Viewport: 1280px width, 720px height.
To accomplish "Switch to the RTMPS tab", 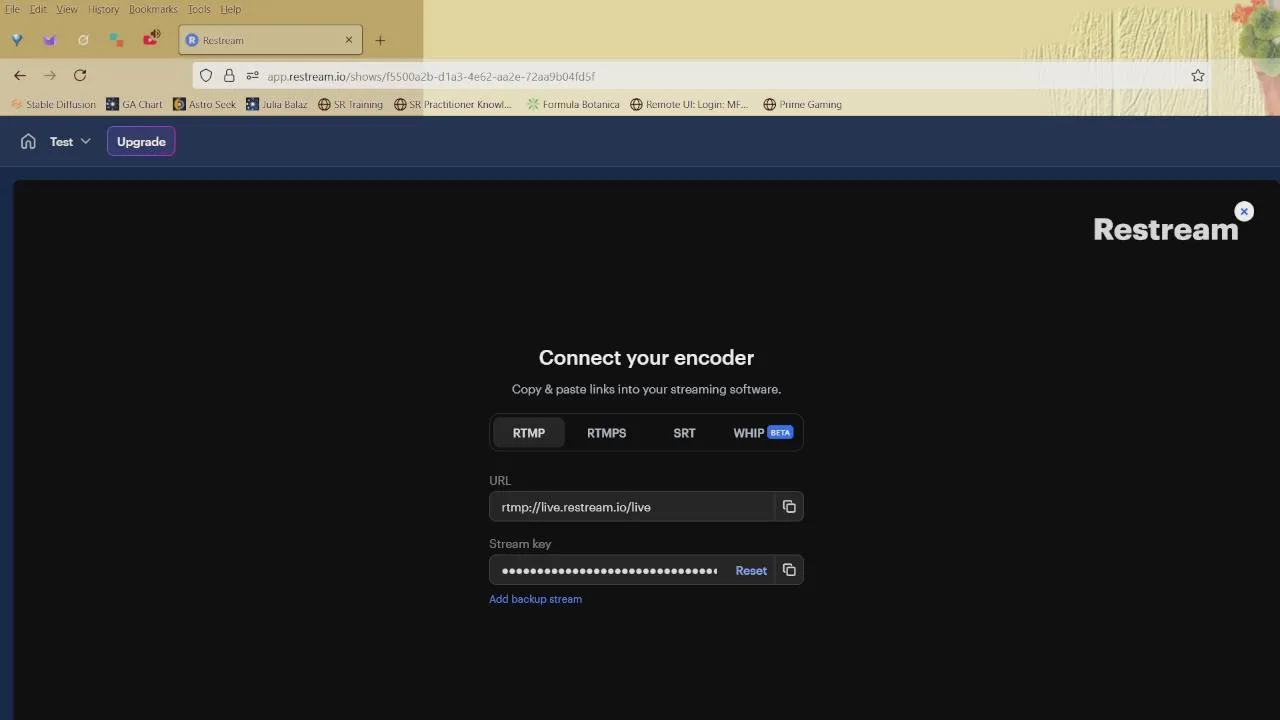I will [x=607, y=433].
